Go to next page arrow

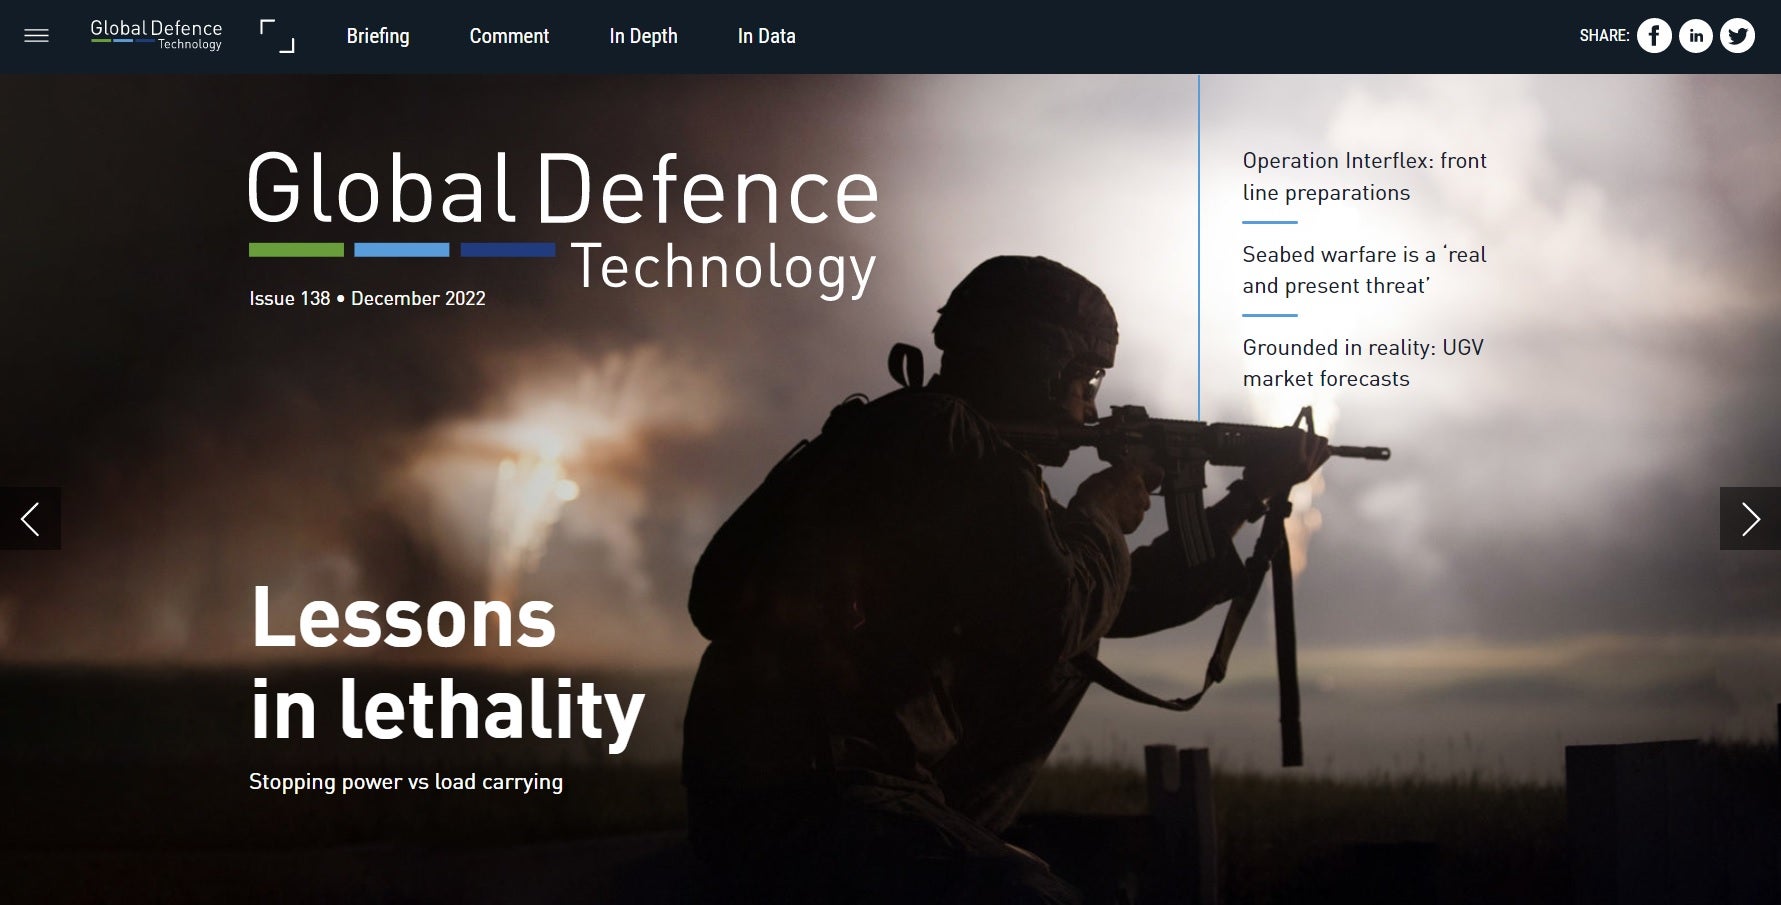1749,518
